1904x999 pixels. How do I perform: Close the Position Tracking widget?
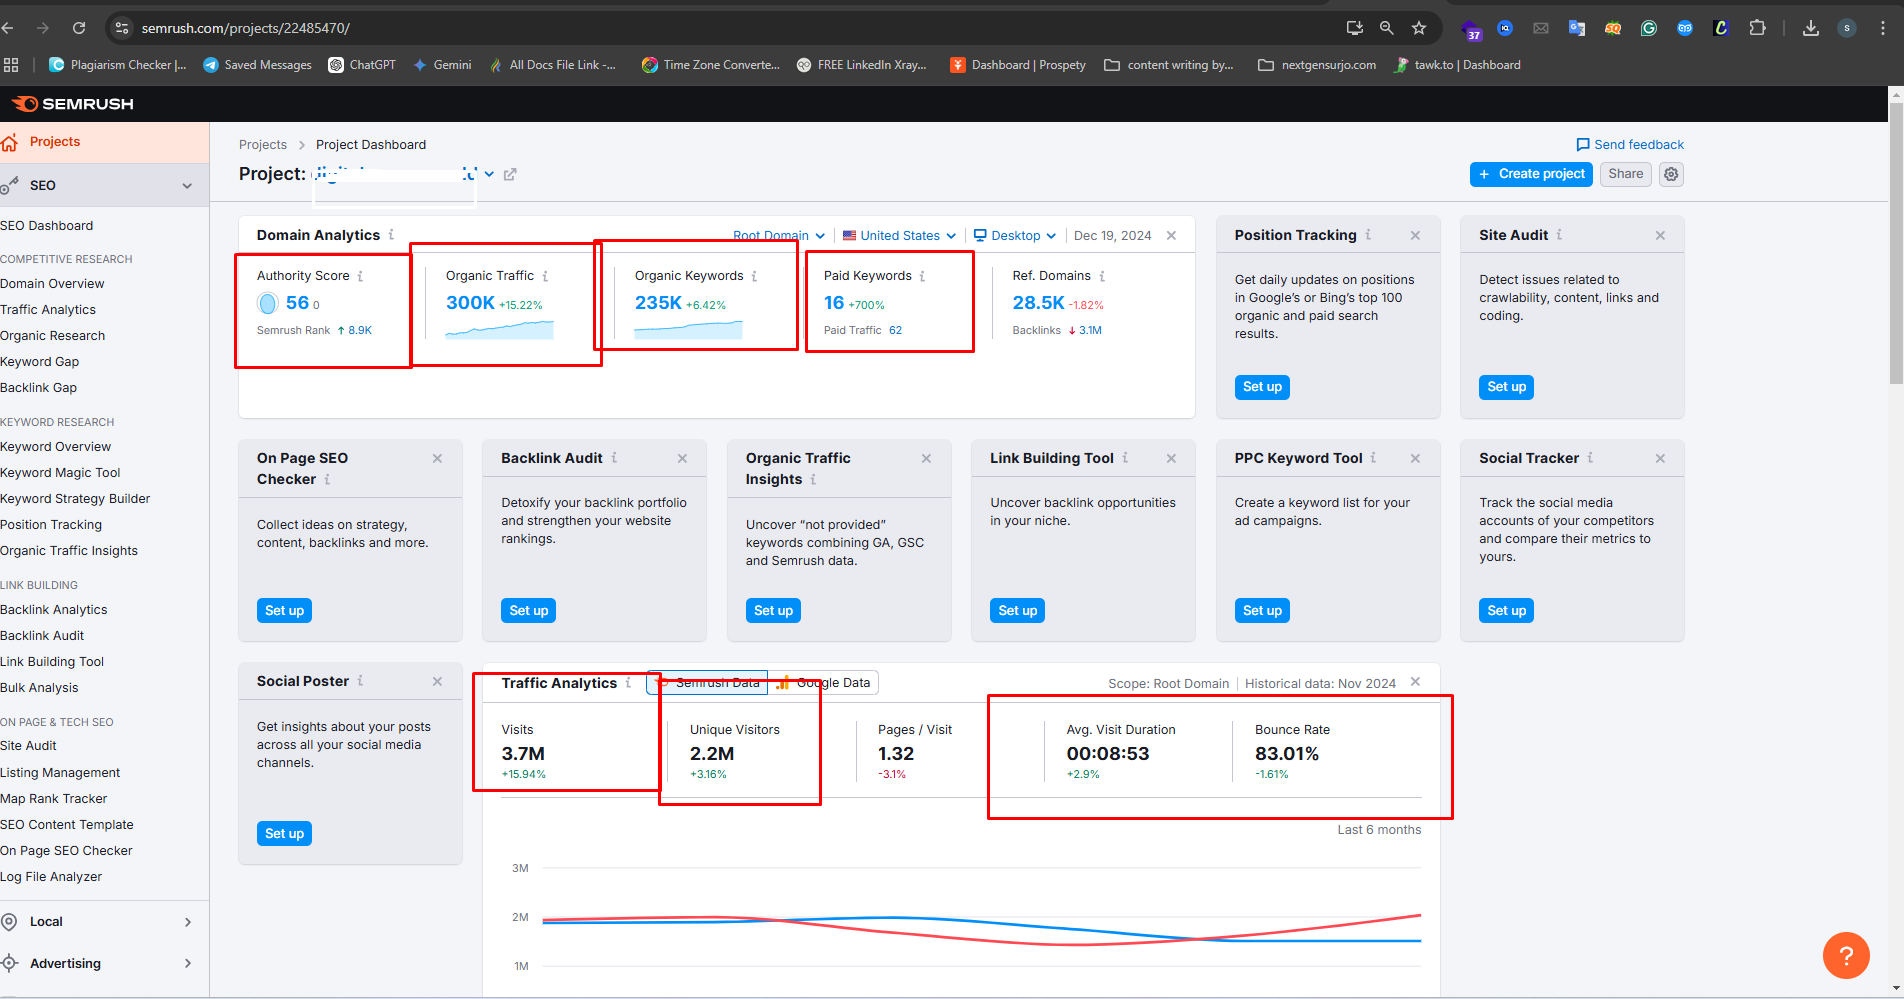click(1415, 236)
